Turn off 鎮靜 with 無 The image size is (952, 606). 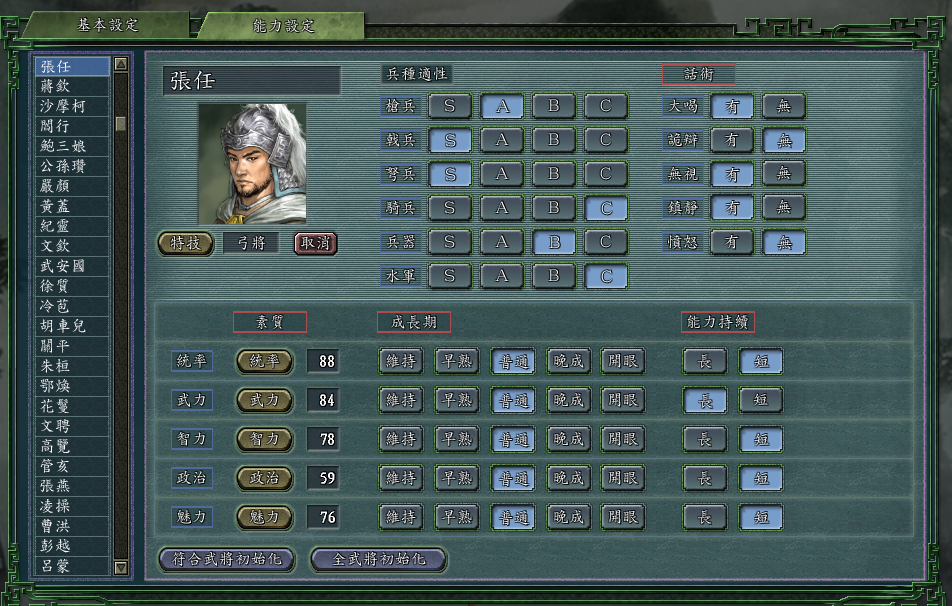click(x=784, y=208)
